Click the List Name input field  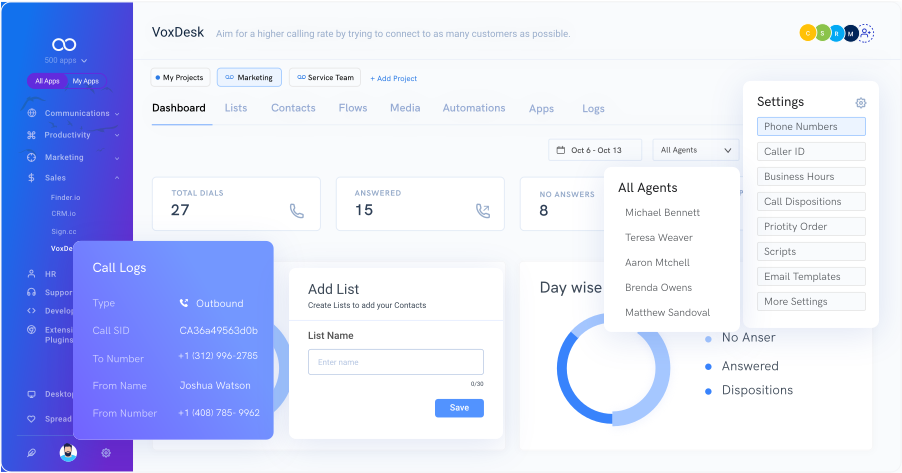(x=395, y=362)
